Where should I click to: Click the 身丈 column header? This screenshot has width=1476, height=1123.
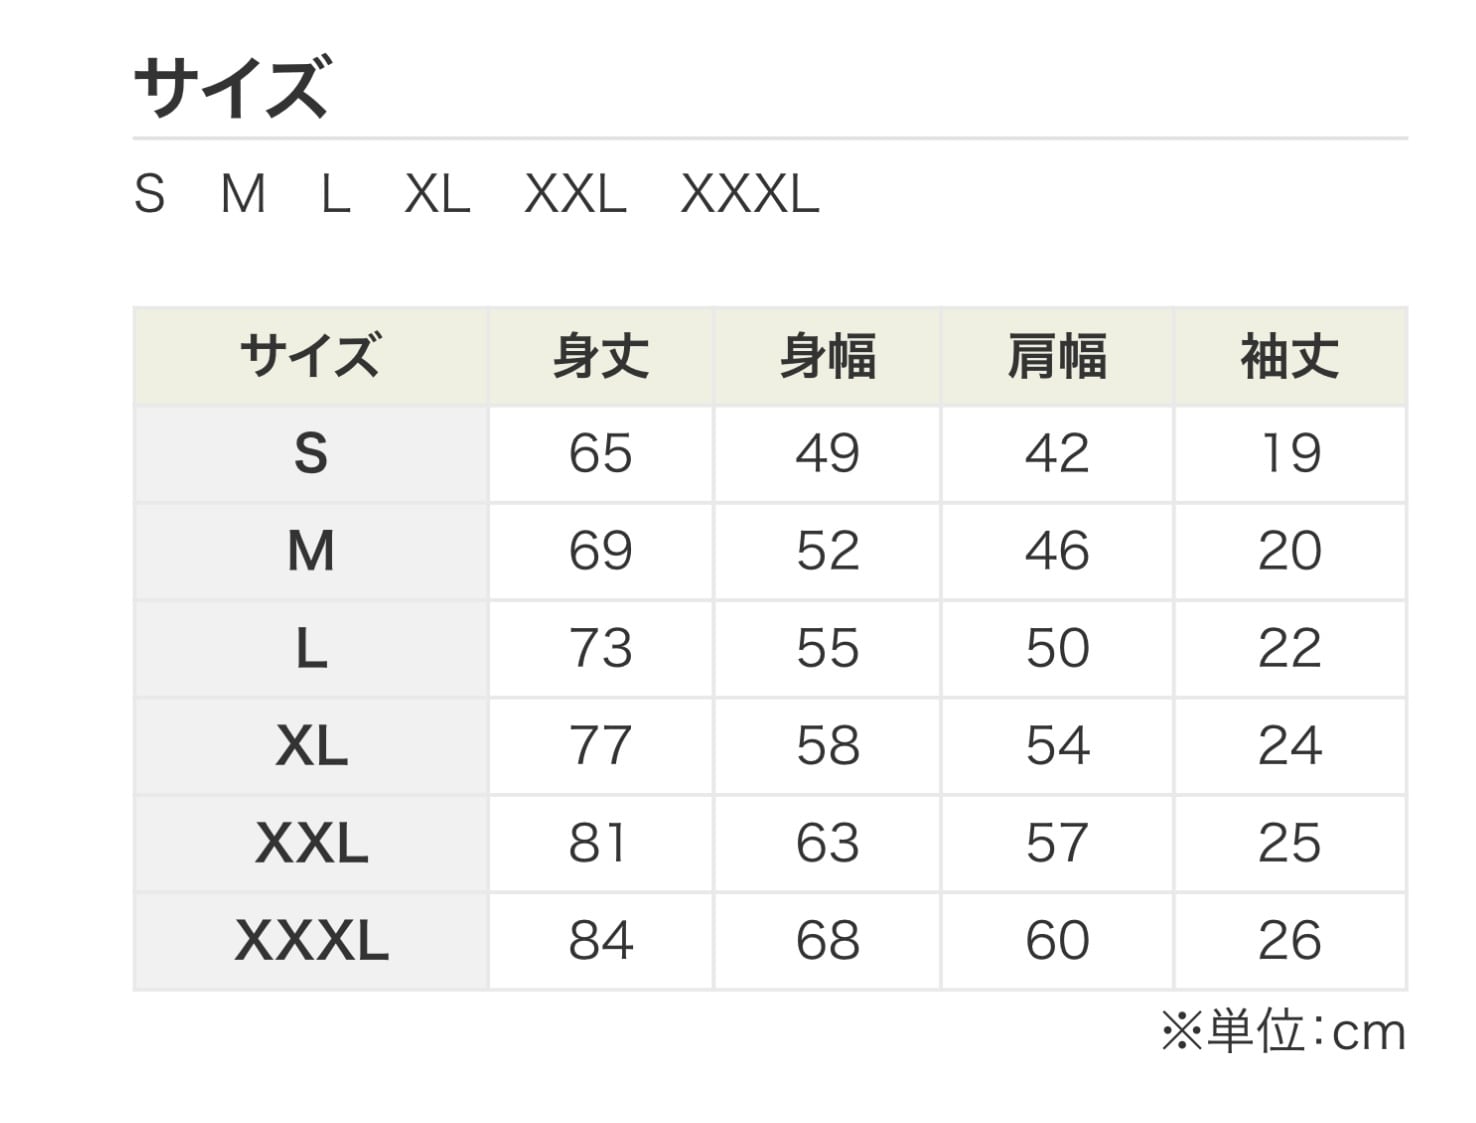(x=601, y=357)
